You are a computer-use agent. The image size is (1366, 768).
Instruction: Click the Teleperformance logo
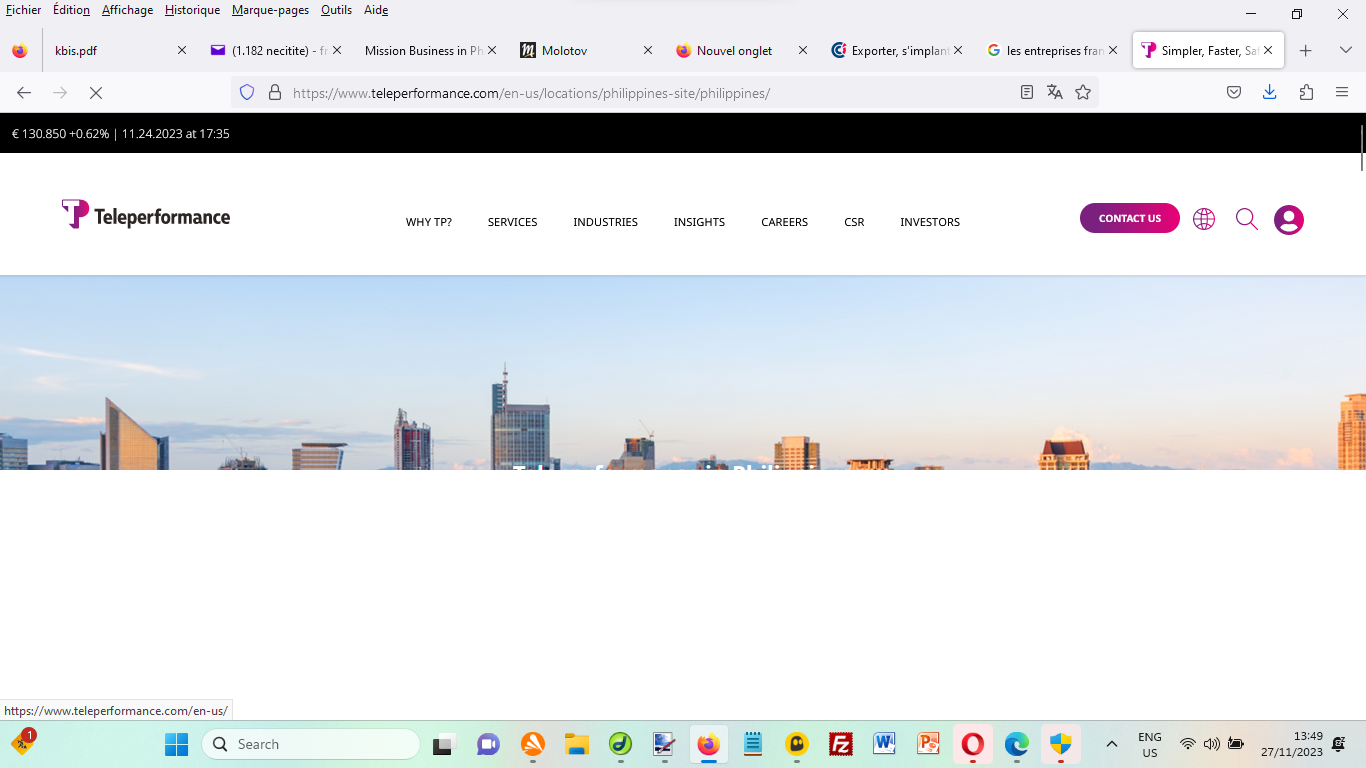(x=146, y=215)
